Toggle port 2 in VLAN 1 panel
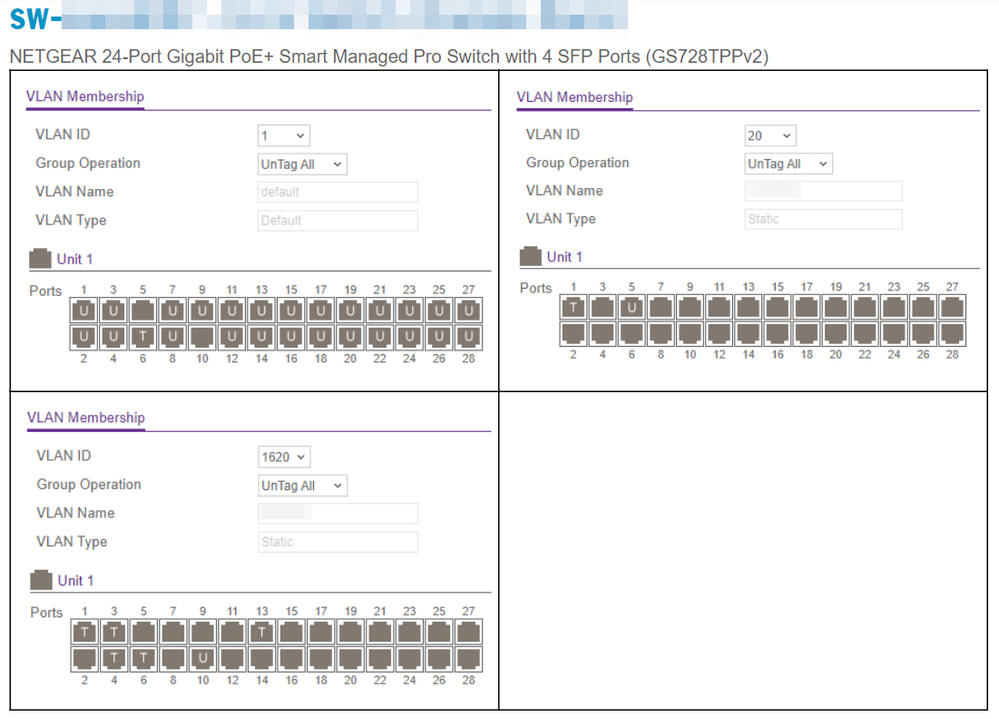 84,337
